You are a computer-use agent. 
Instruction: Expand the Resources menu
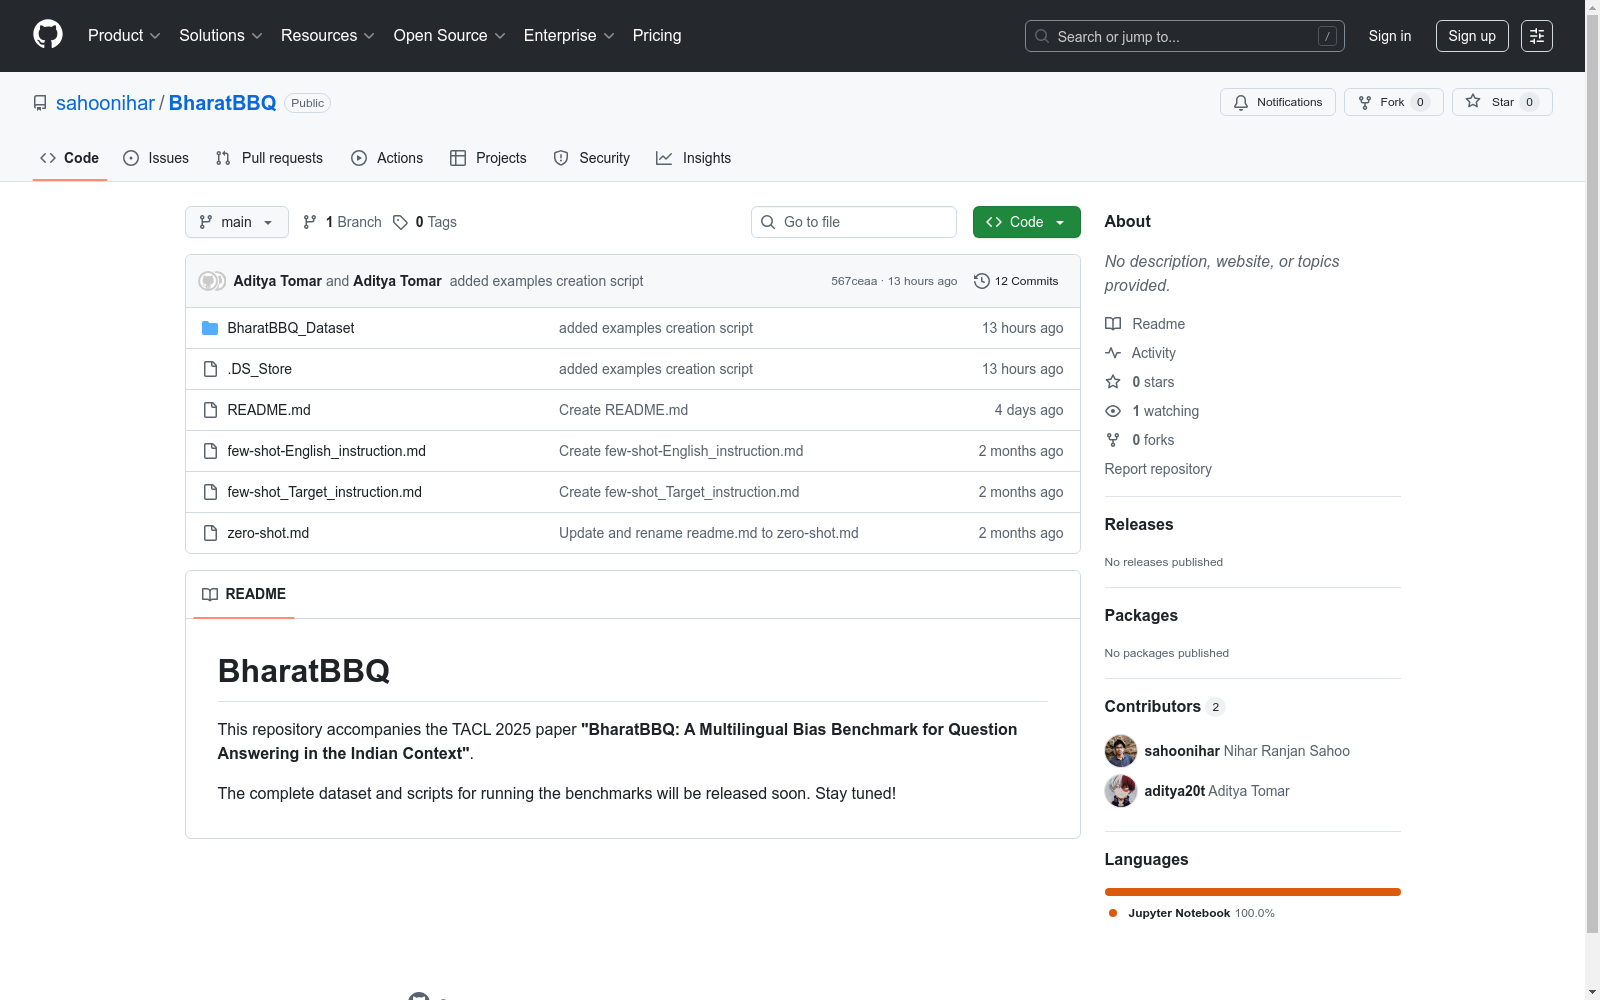click(328, 36)
